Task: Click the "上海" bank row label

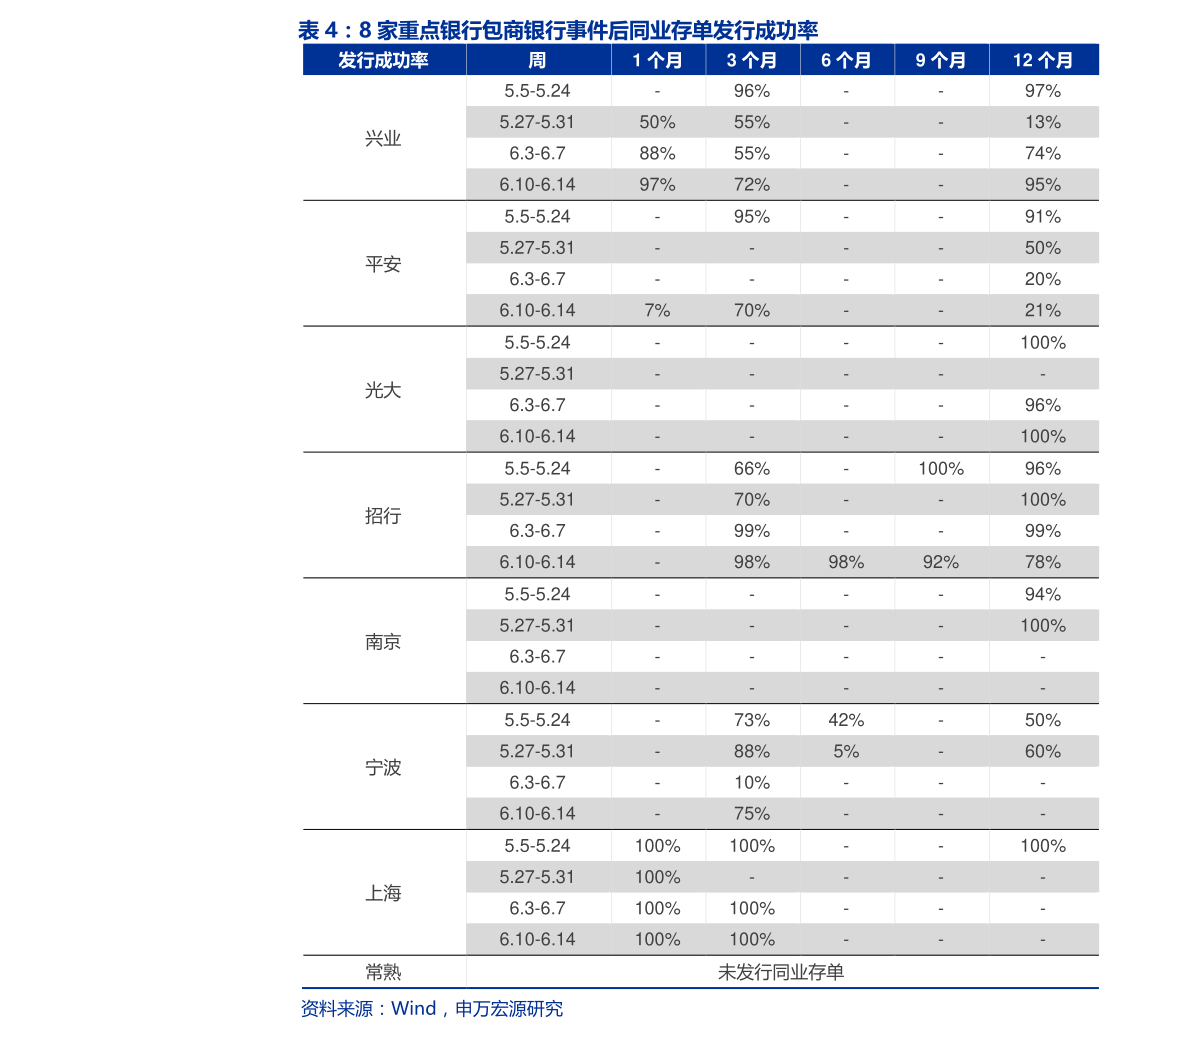Action: (x=383, y=893)
